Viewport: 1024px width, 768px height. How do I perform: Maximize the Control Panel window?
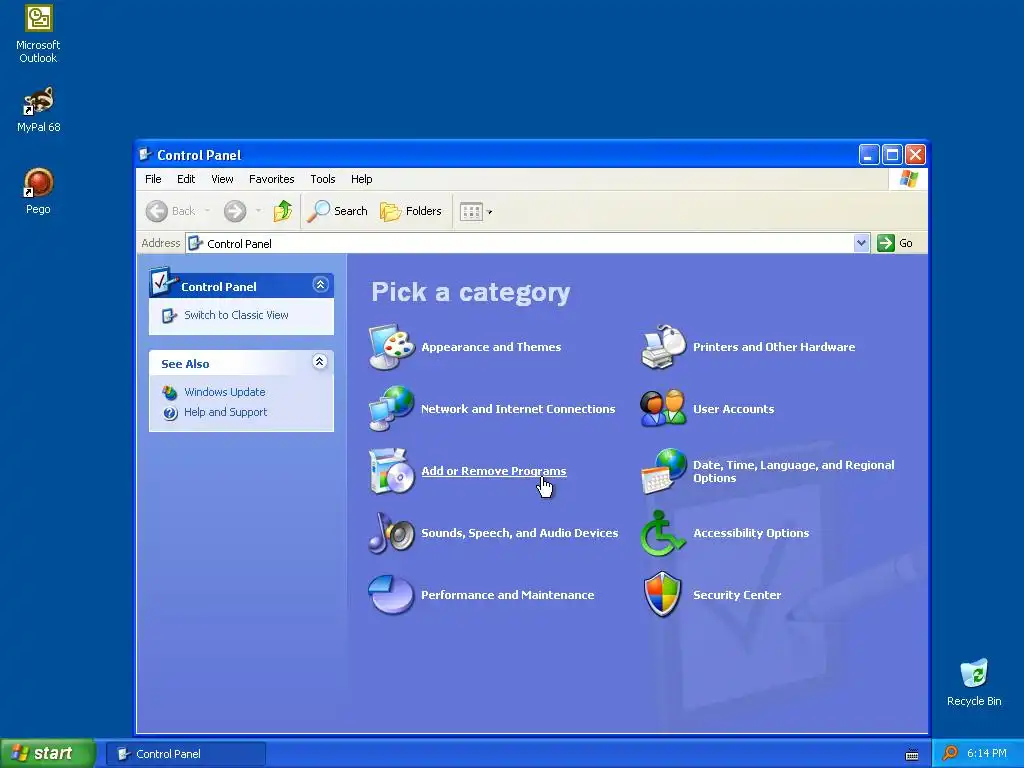coord(892,155)
